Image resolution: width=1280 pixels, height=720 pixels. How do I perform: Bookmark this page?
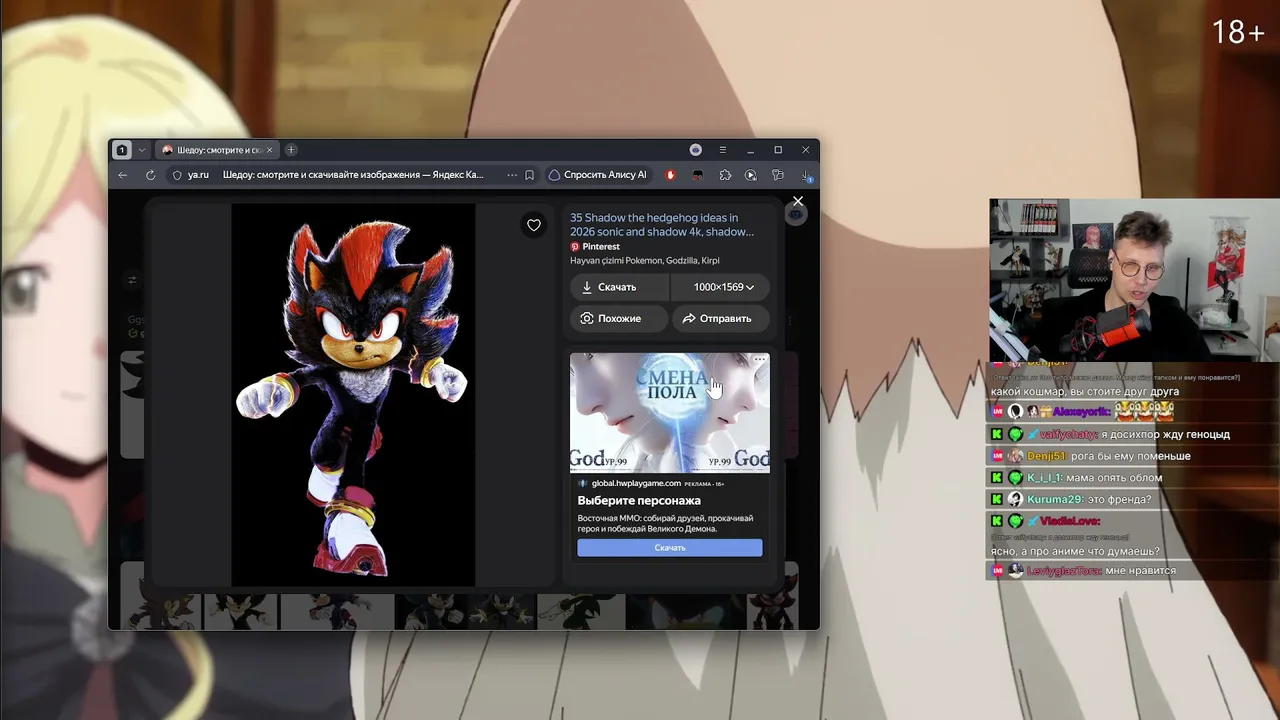529,175
